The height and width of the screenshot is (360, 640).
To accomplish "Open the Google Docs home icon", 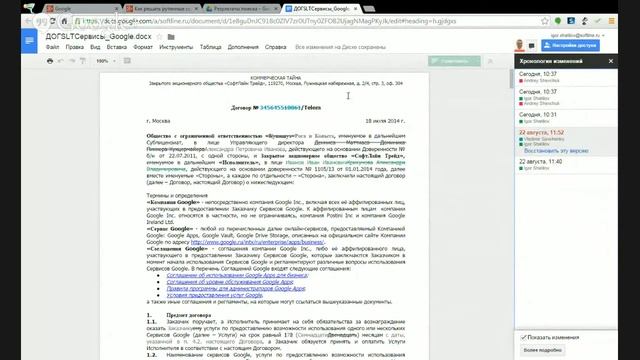I will point(29,41).
